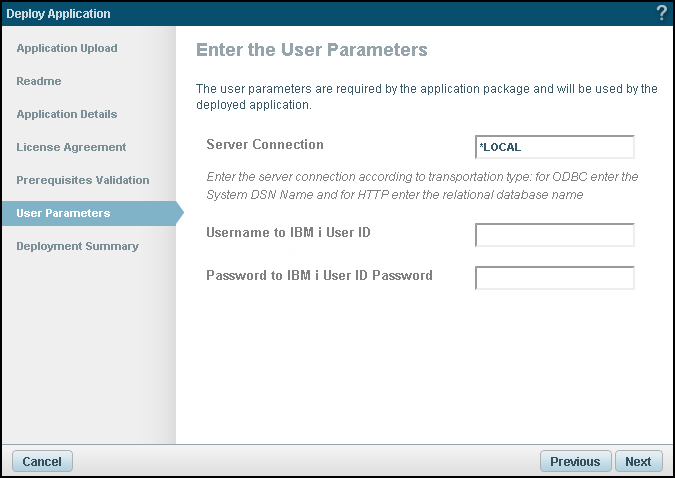
Task: Click the Server Connection field containing *LOCAL
Action: tap(554, 147)
